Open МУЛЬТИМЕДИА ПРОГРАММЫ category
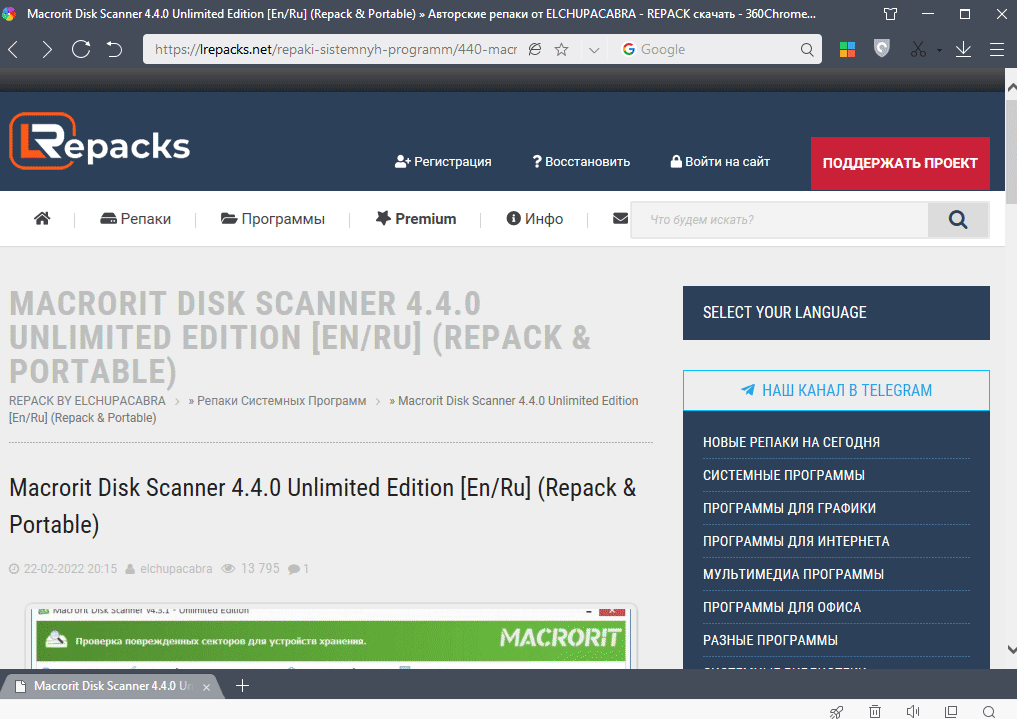The width and height of the screenshot is (1017, 719). (x=793, y=574)
